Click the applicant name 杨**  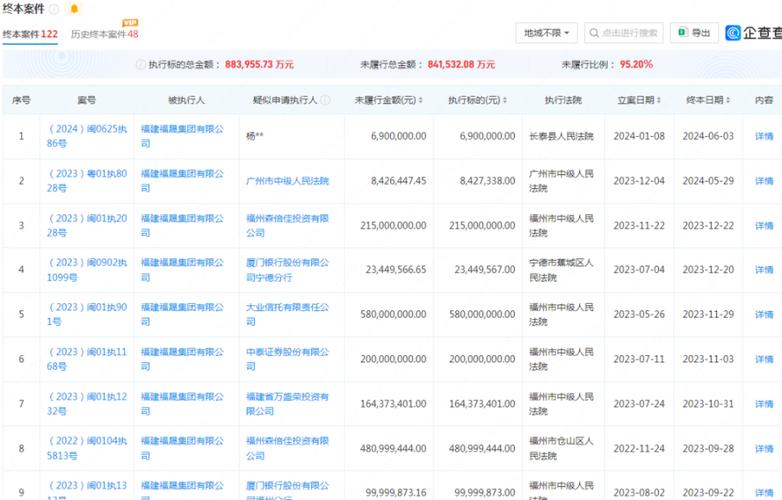pos(254,136)
